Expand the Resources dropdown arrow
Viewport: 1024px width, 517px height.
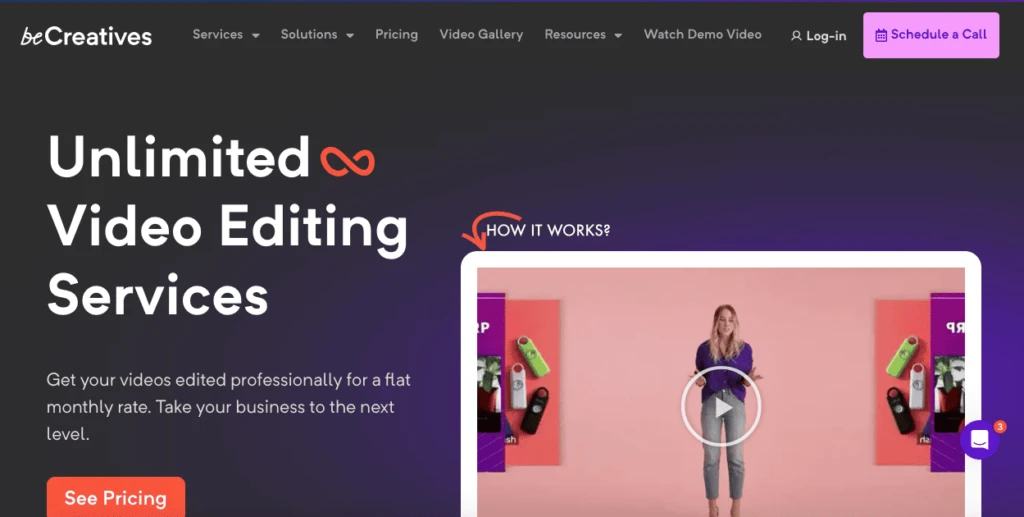pos(618,35)
